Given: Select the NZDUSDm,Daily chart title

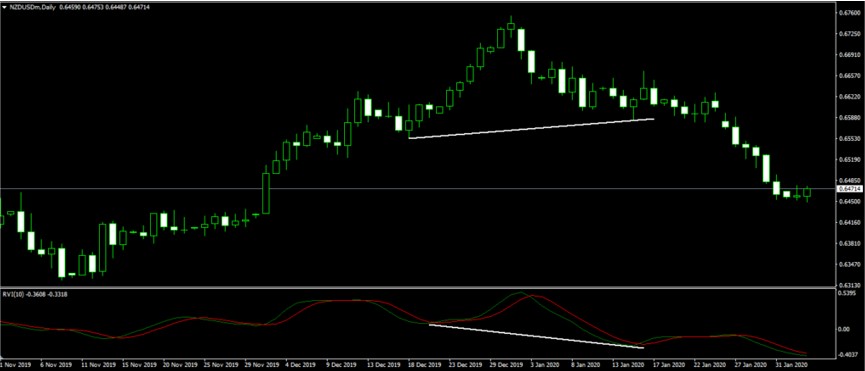Looking at the screenshot, I should 32,8.
